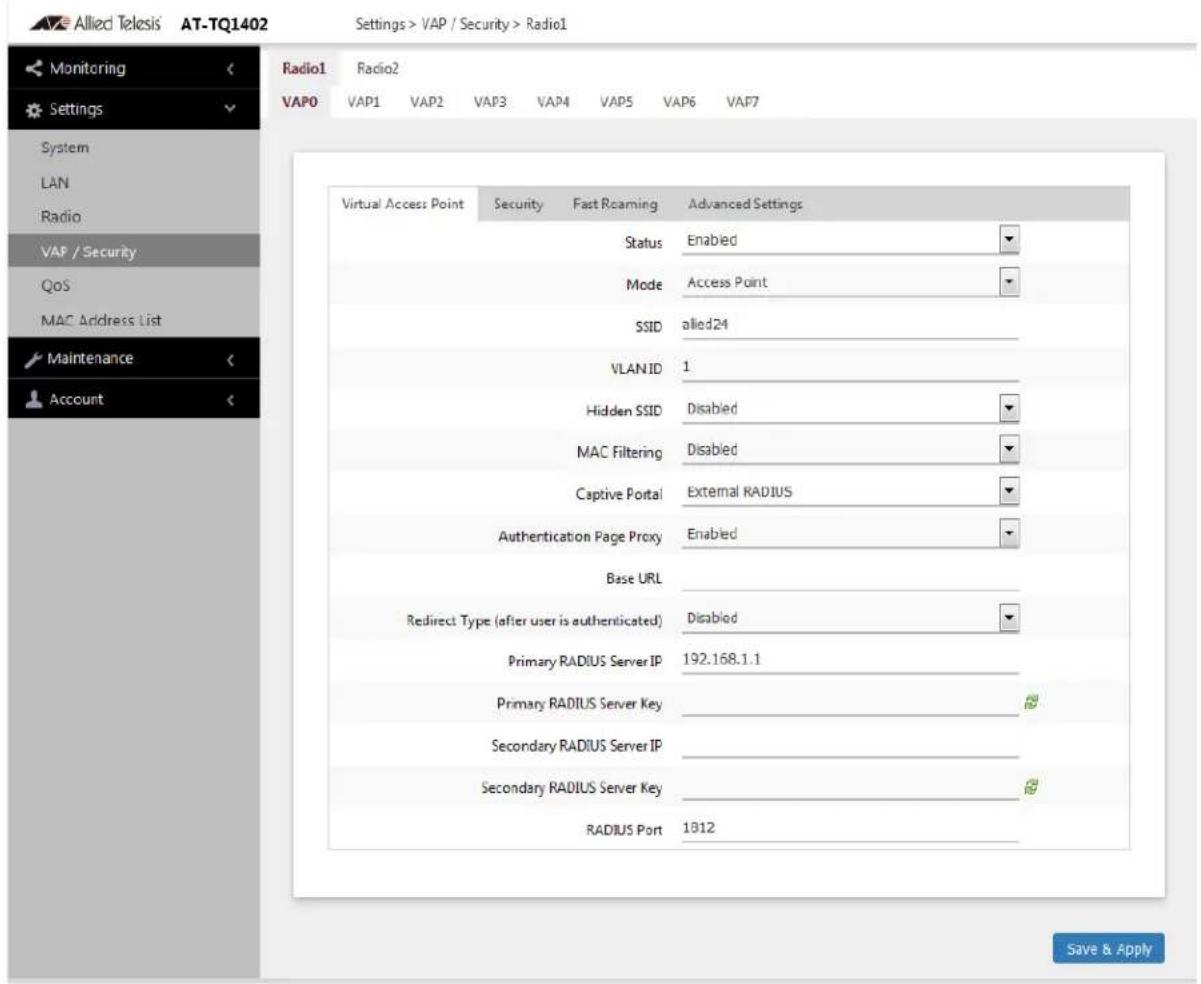Expand the Maintenance menu chevron
This screenshot has width=1201, height=984.
point(231,358)
